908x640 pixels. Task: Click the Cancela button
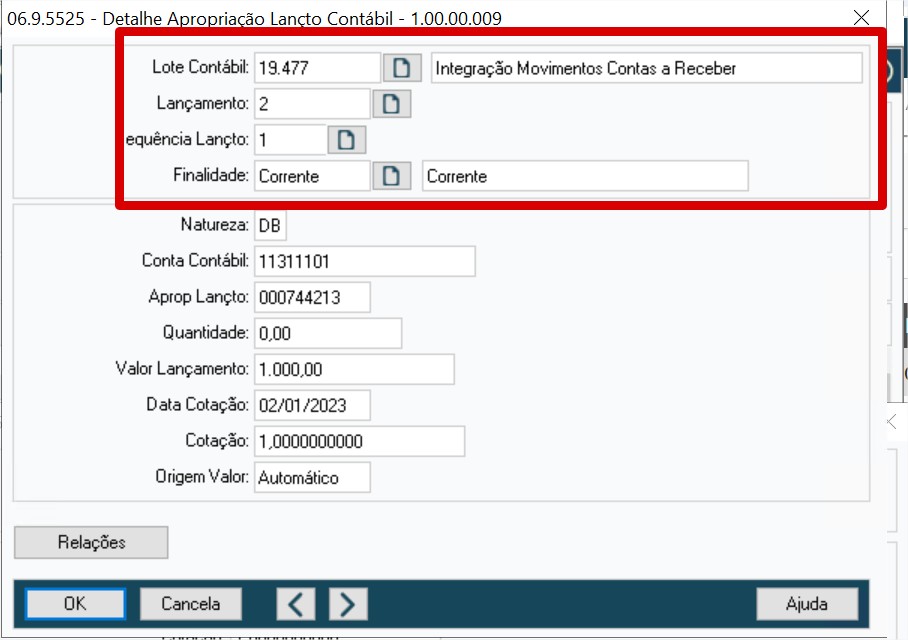(191, 604)
